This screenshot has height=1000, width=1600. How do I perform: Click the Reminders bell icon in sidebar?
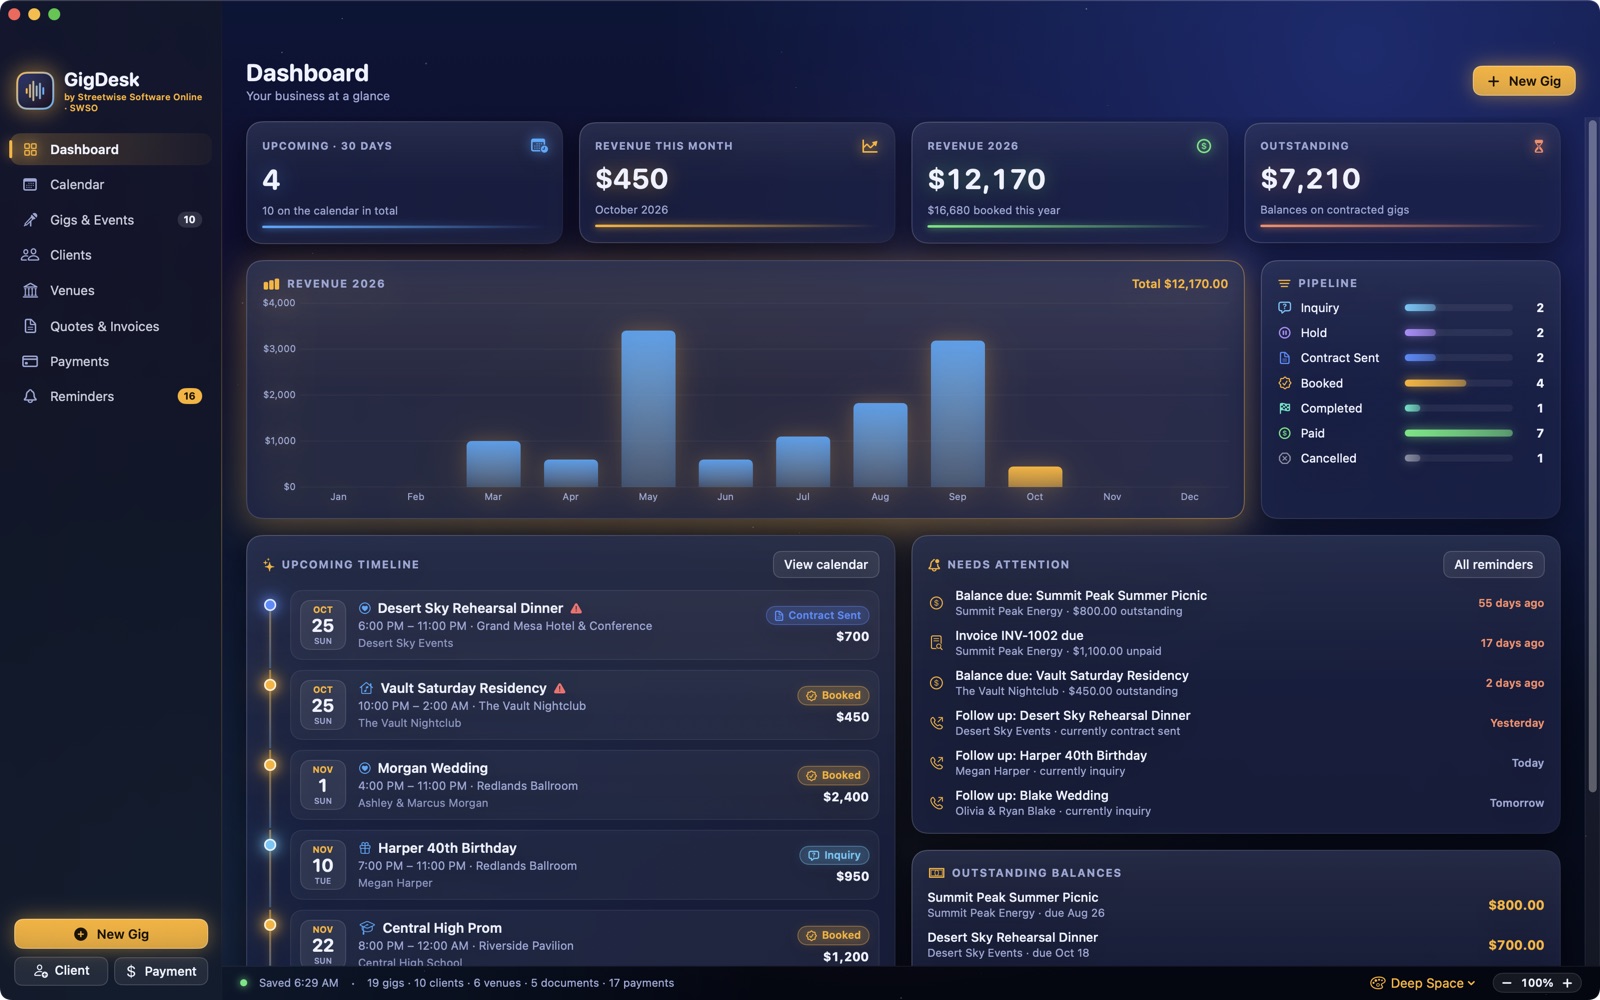(x=30, y=396)
